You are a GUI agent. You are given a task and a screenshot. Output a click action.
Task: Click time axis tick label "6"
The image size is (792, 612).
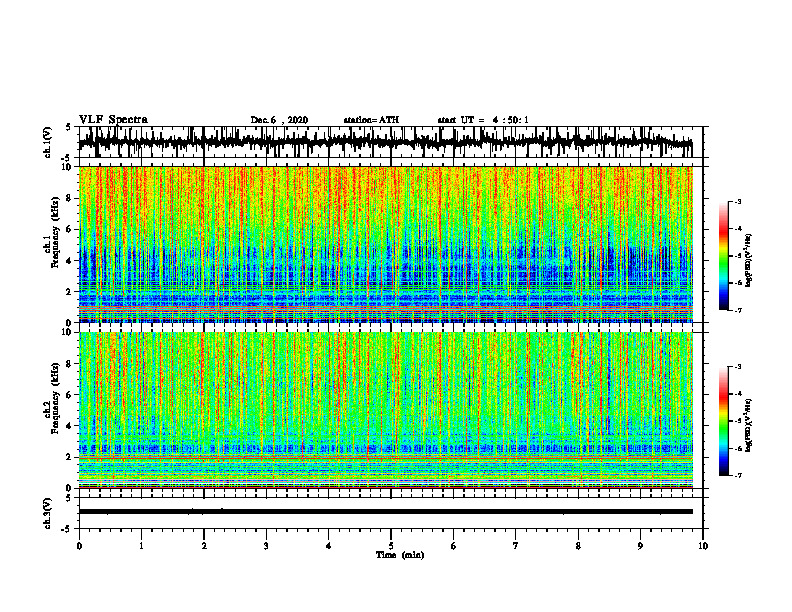point(454,546)
